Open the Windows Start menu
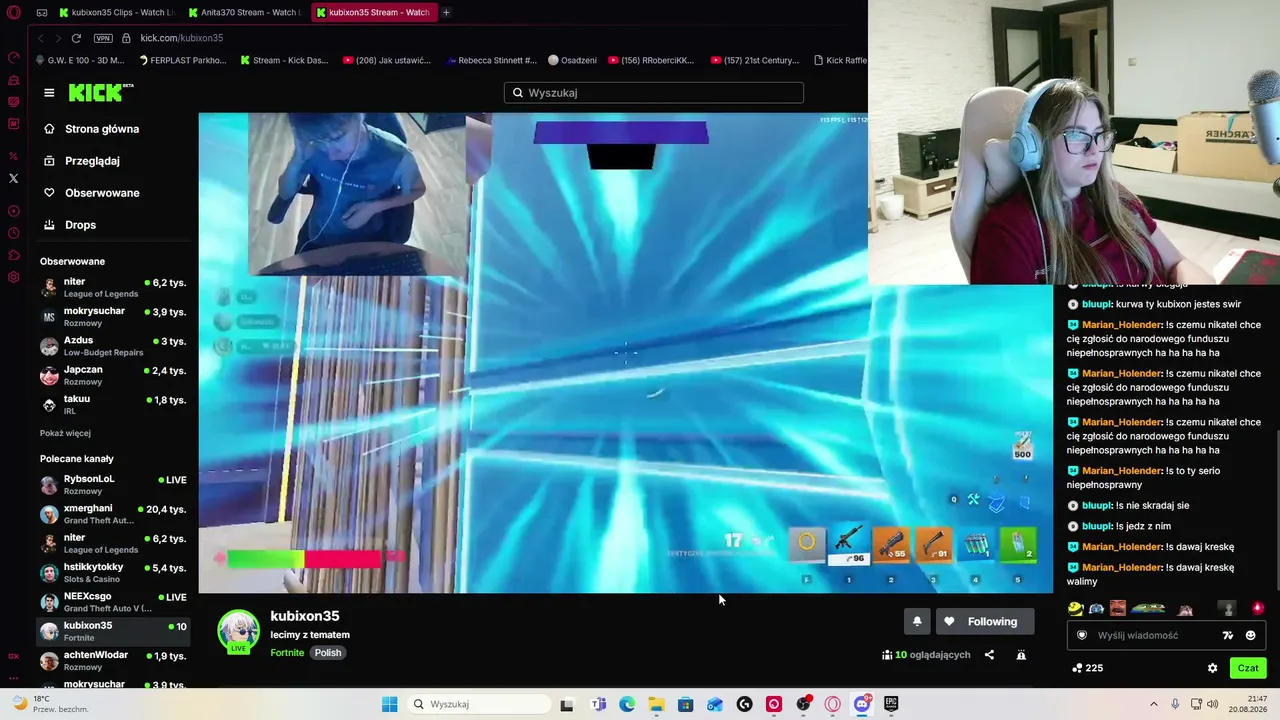The width and height of the screenshot is (1280, 720). [389, 704]
